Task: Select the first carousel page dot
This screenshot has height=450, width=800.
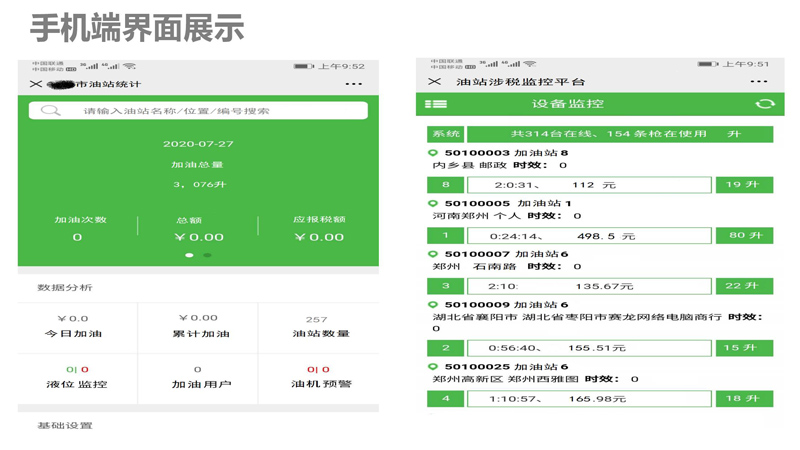Action: pos(189,256)
